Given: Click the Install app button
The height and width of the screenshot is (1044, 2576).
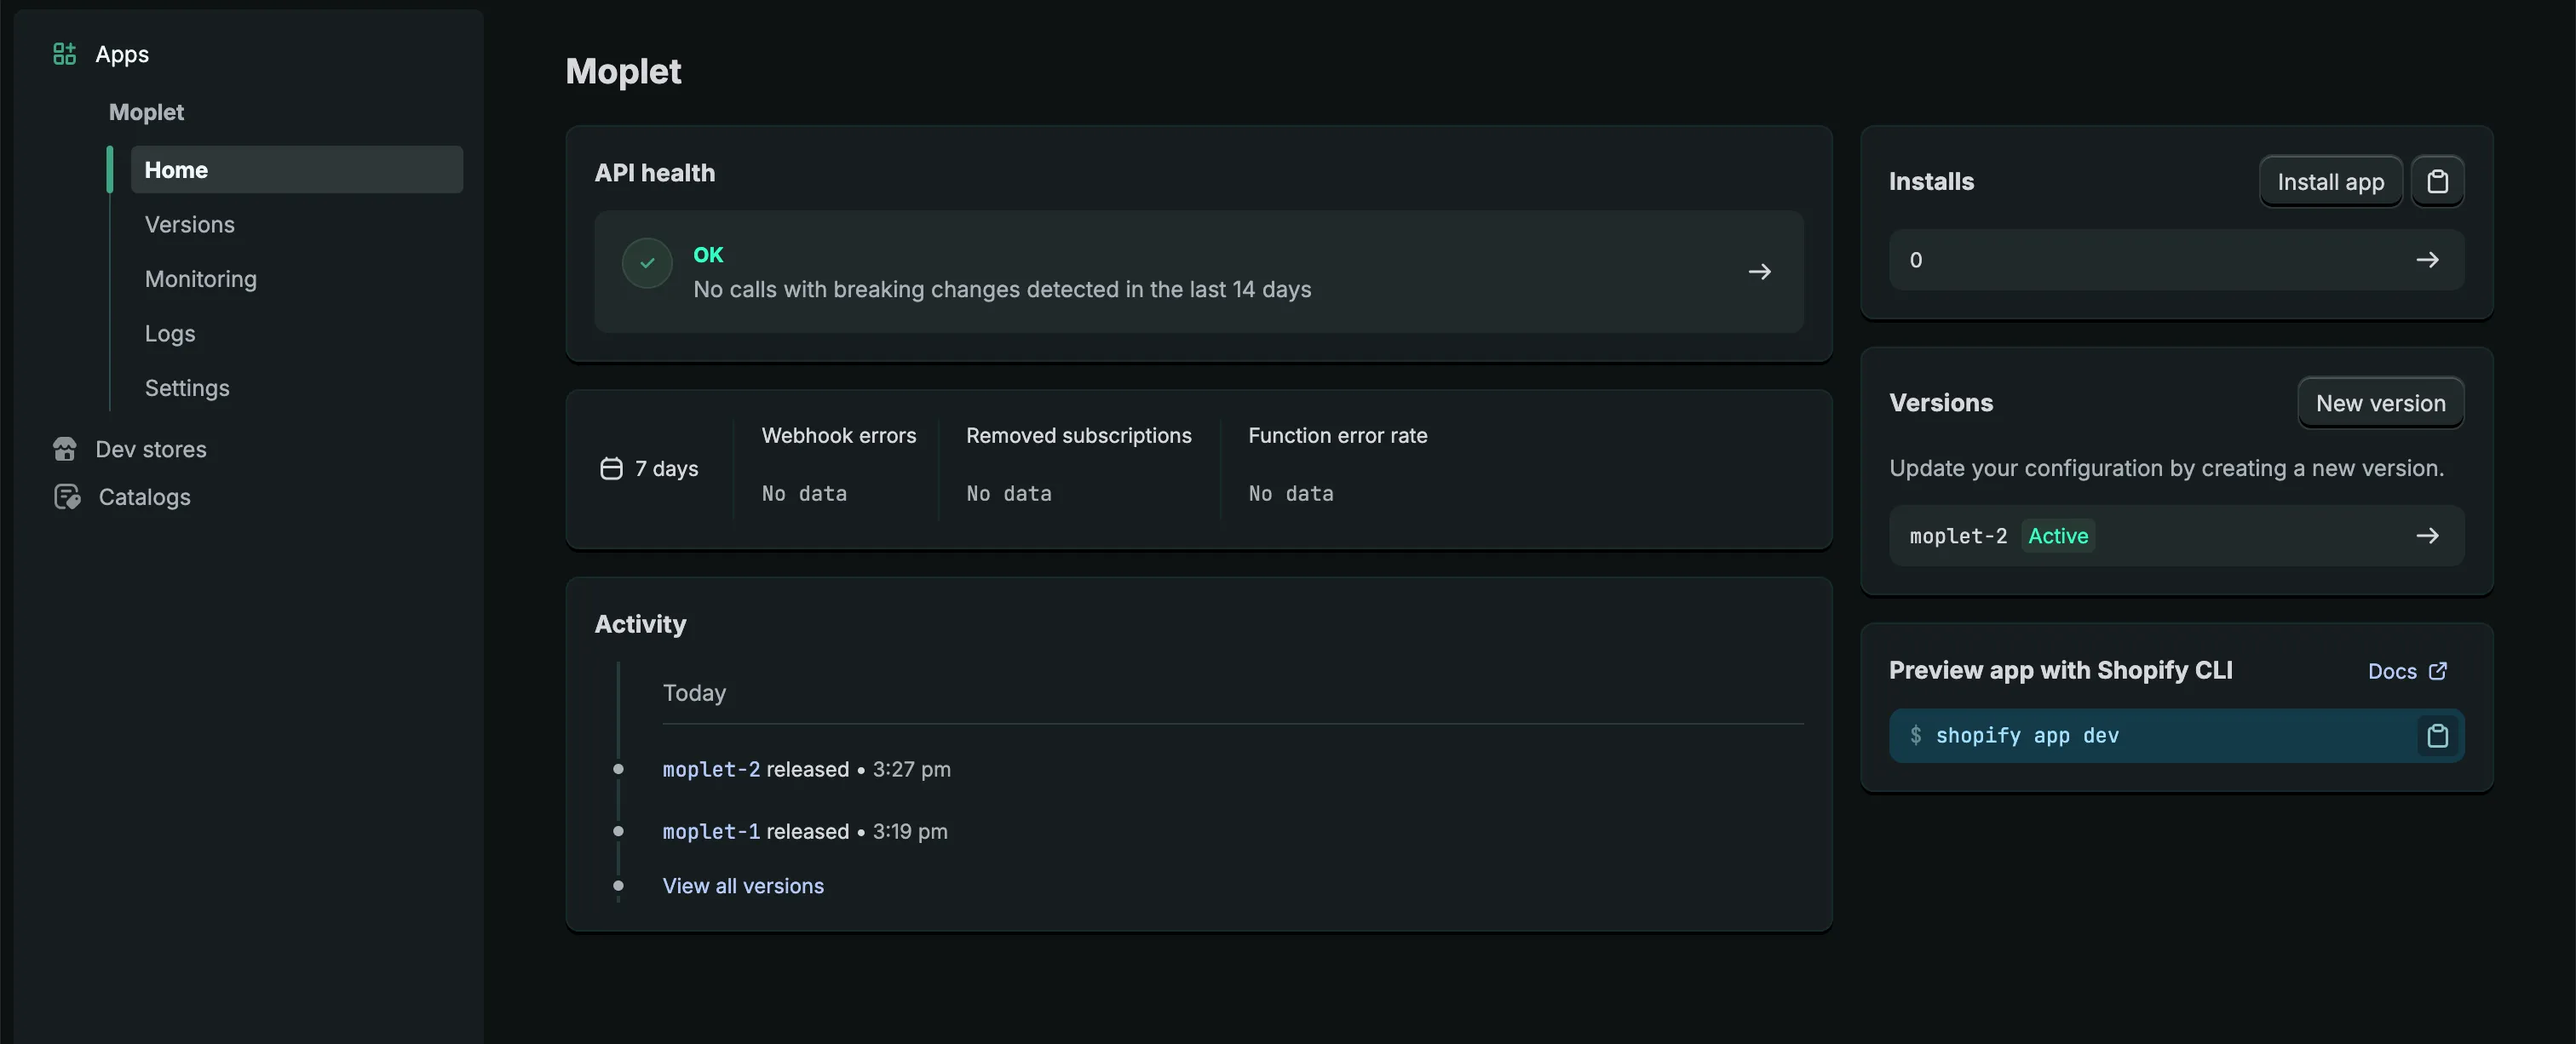Looking at the screenshot, I should pos(2330,182).
